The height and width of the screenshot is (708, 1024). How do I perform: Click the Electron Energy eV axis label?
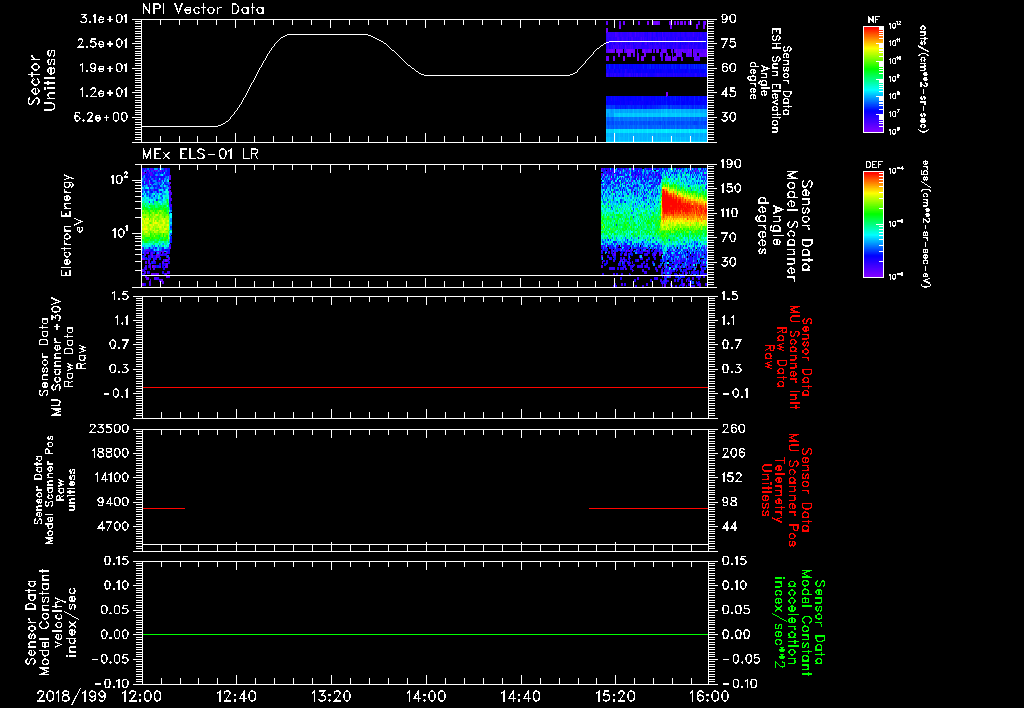(x=72, y=225)
